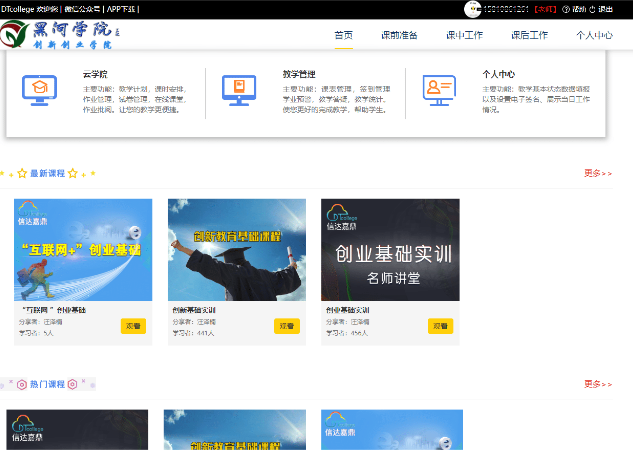Open the 课后工作 navigation menu

(x=529, y=36)
